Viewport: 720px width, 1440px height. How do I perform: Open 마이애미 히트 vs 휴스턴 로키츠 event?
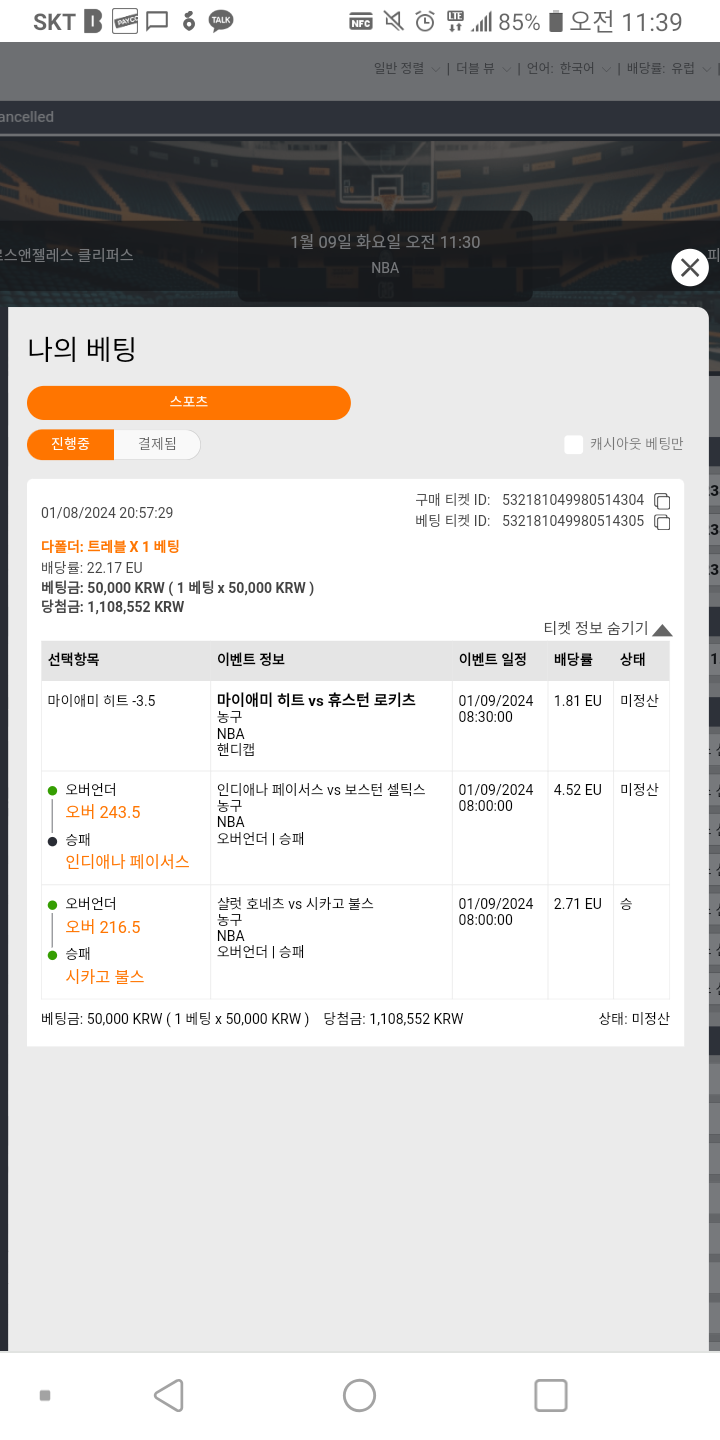[x=316, y=700]
